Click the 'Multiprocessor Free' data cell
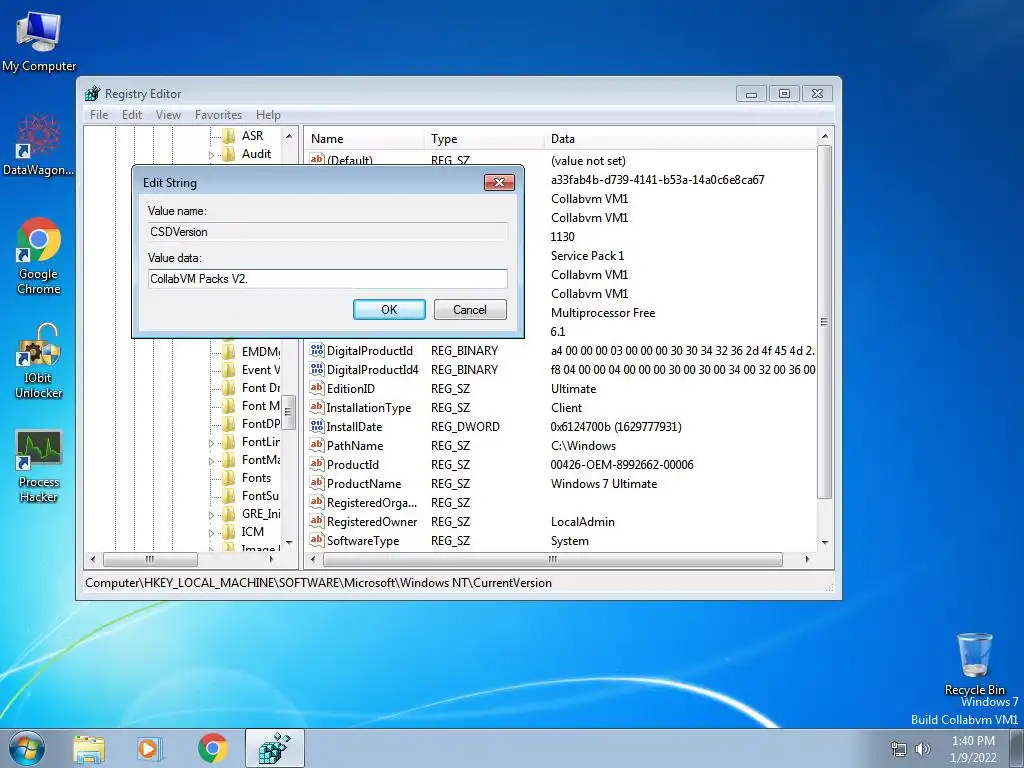The height and width of the screenshot is (768, 1024). (x=603, y=313)
